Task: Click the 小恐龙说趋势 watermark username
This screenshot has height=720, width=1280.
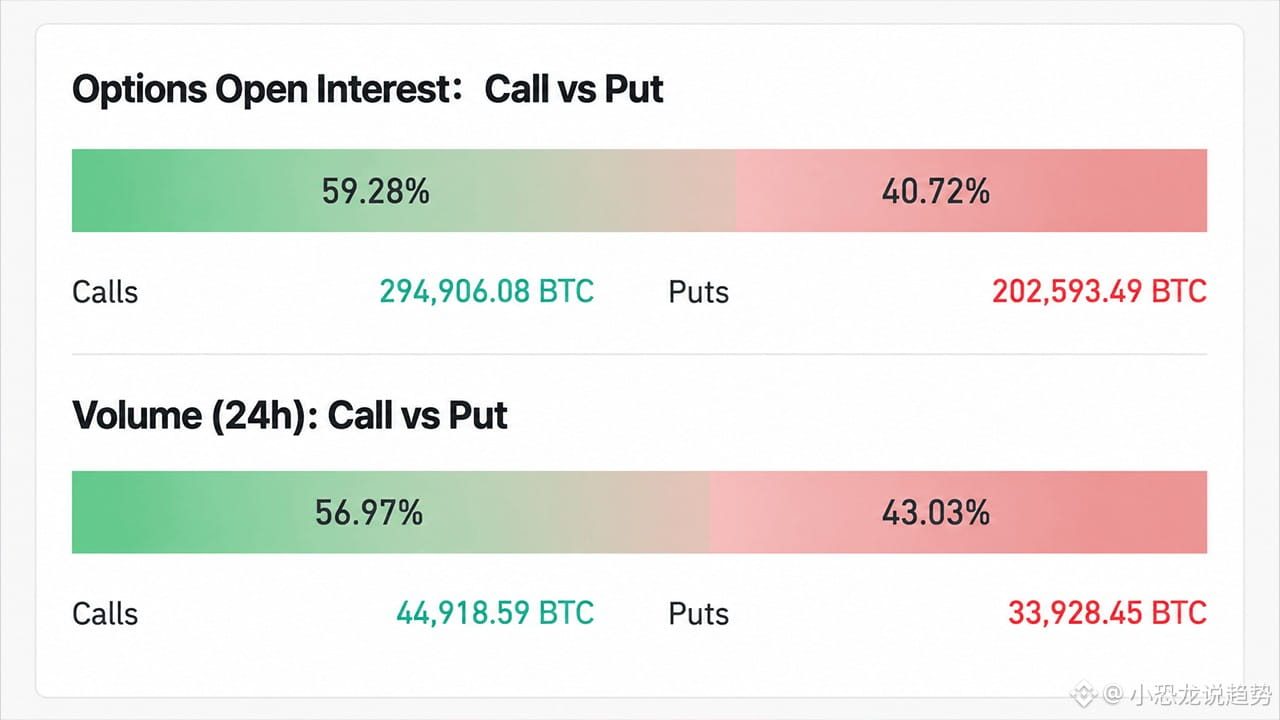Action: (x=1201, y=694)
